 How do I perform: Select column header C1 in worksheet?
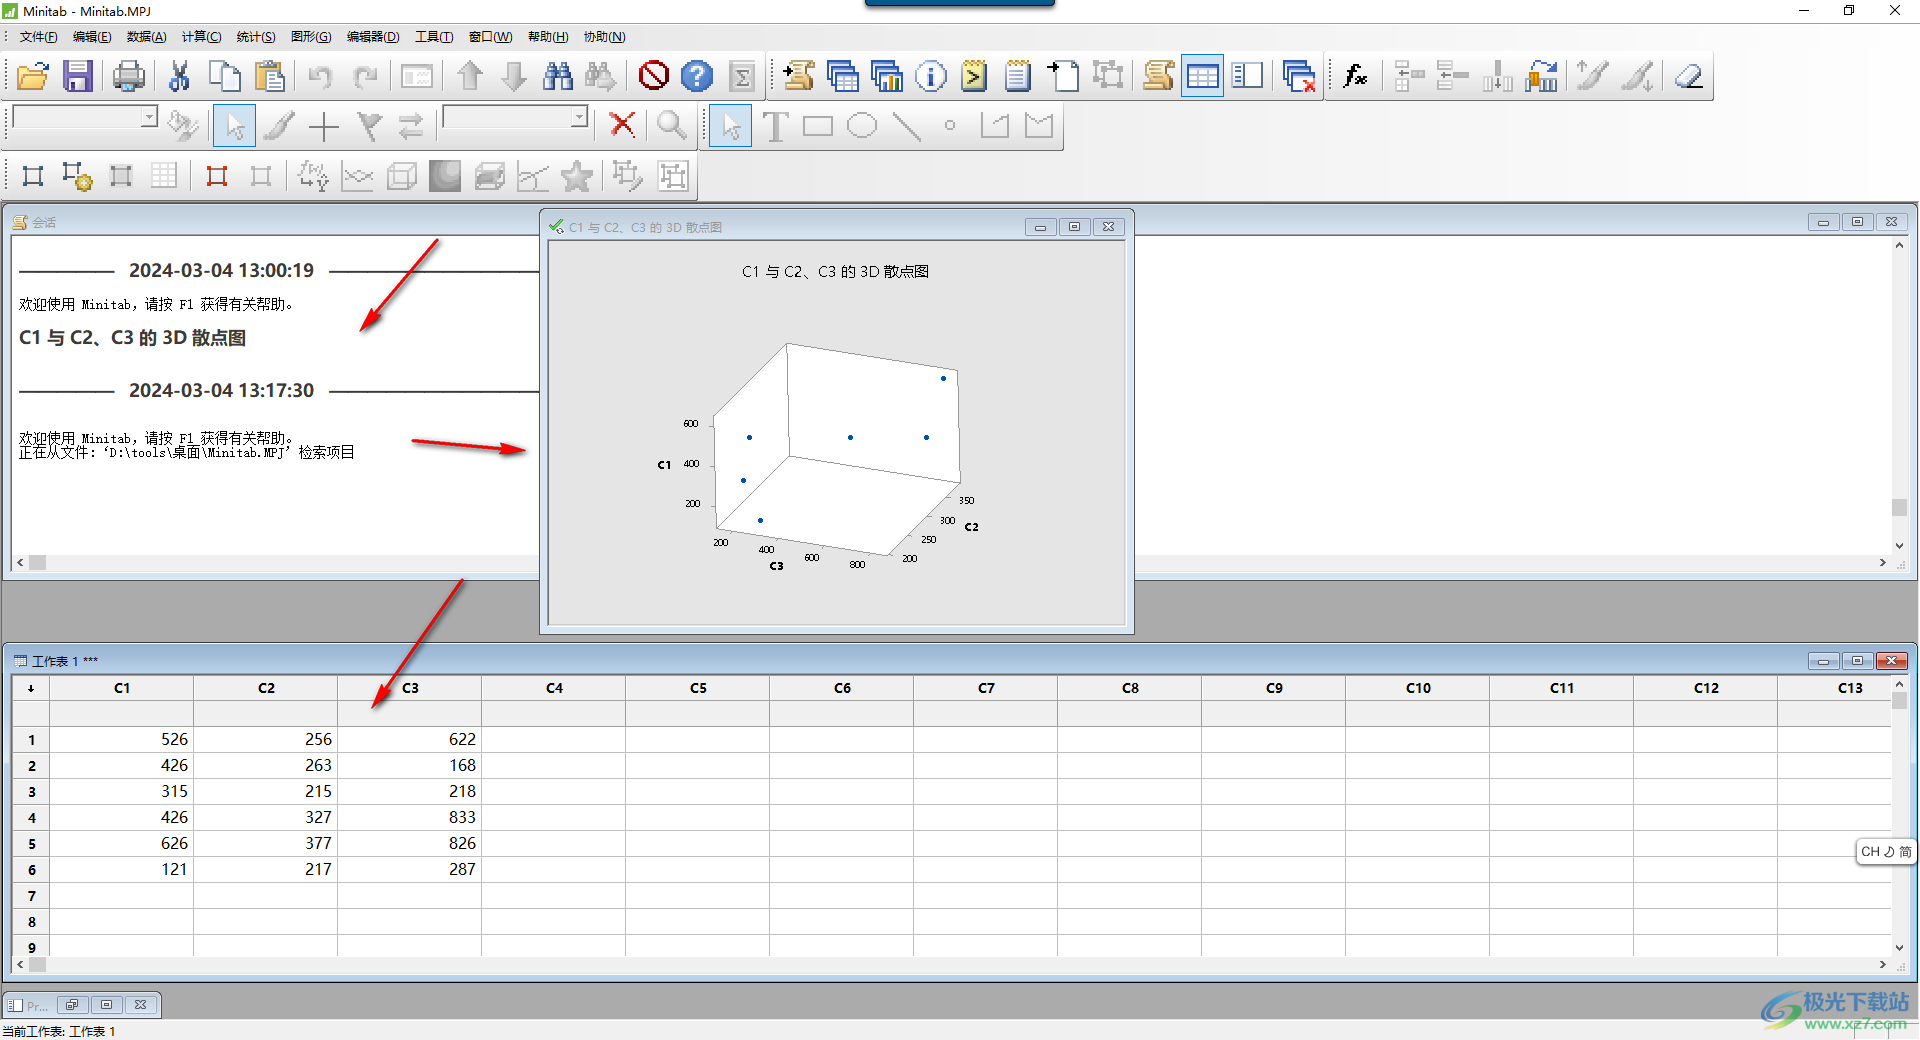point(122,688)
